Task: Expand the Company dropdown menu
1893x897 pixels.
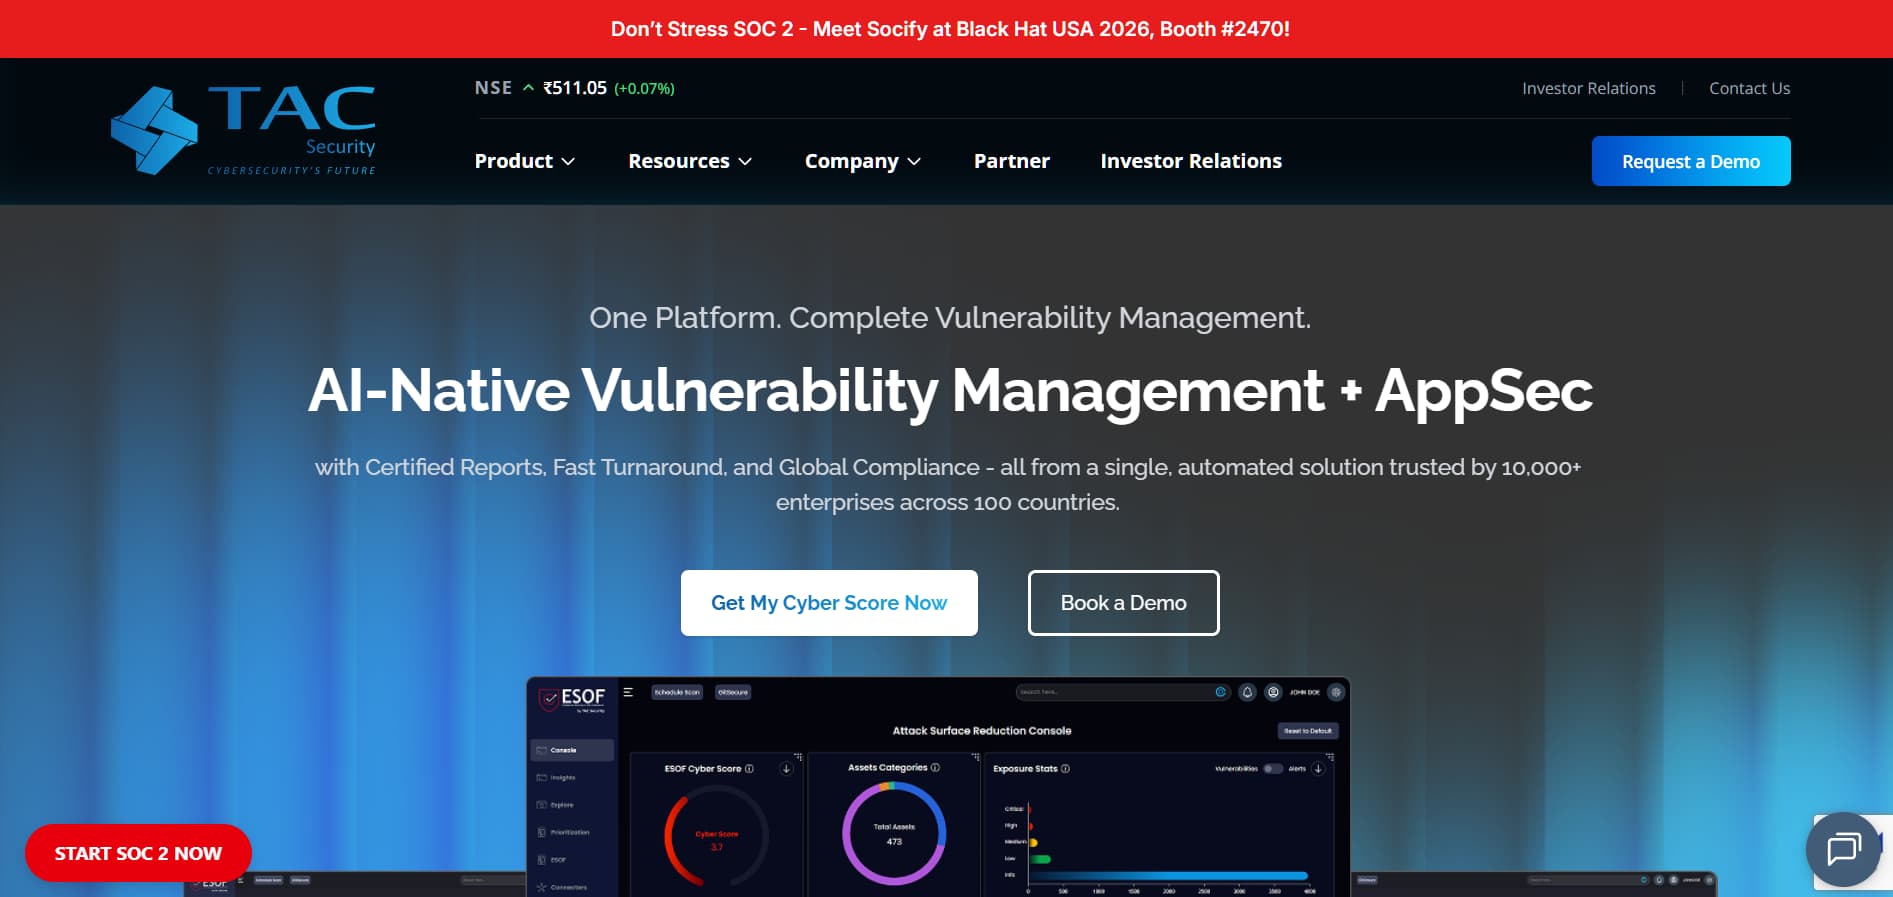Action: pyautogui.click(x=863, y=161)
